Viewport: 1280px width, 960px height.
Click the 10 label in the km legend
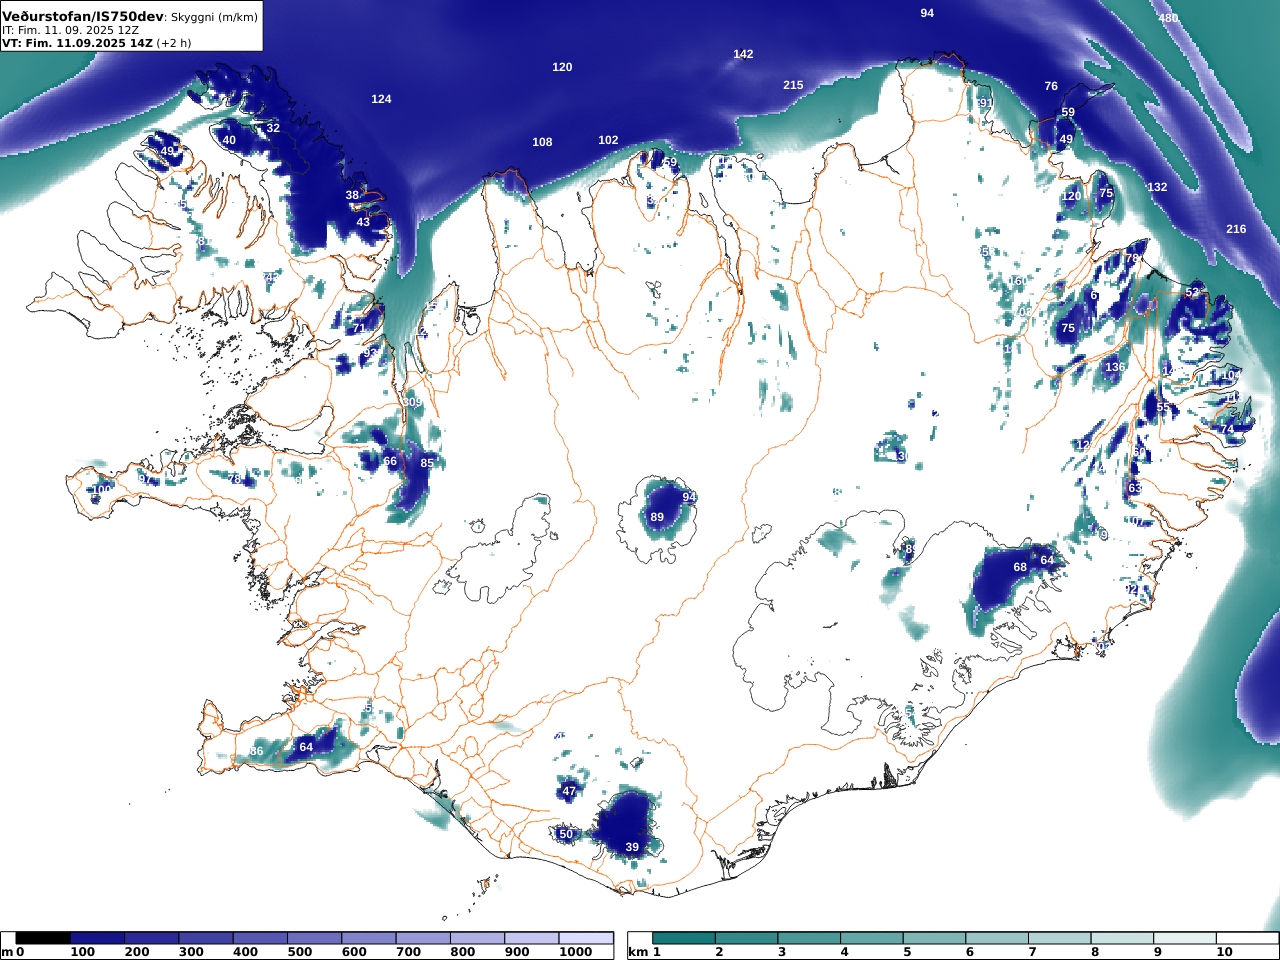[1224, 952]
